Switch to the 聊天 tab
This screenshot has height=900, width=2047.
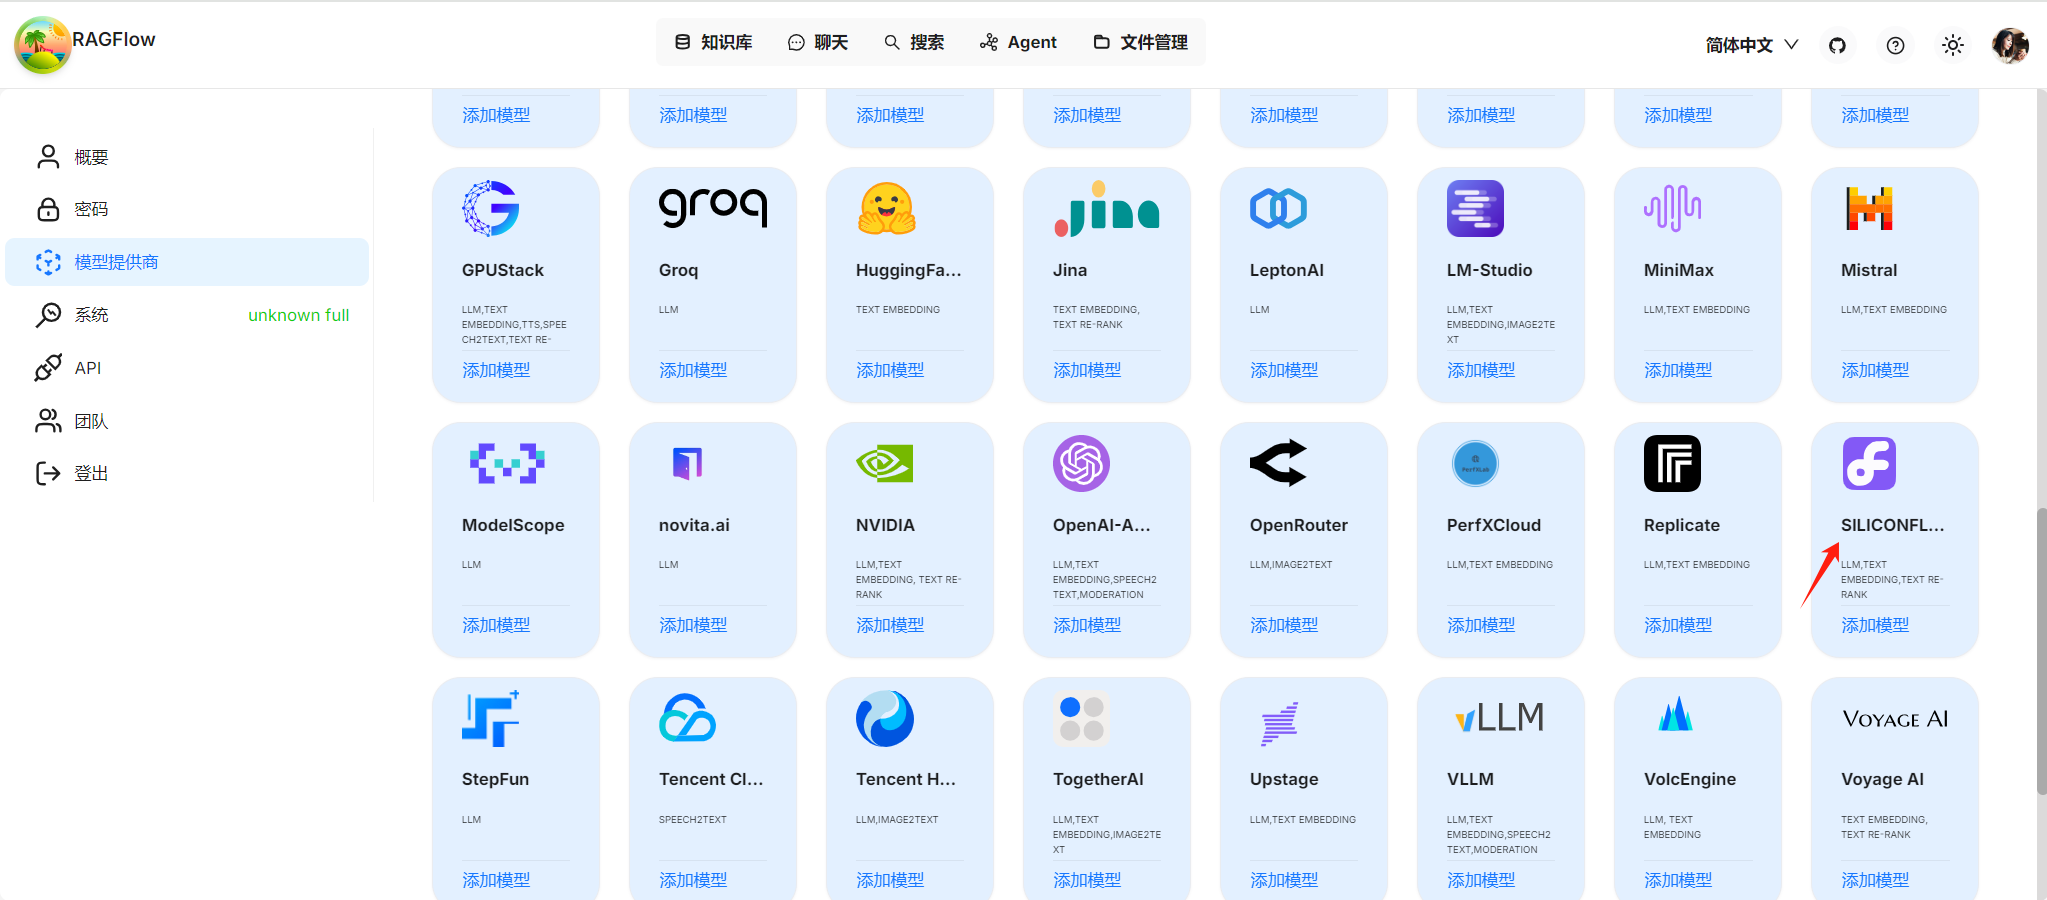(x=818, y=42)
